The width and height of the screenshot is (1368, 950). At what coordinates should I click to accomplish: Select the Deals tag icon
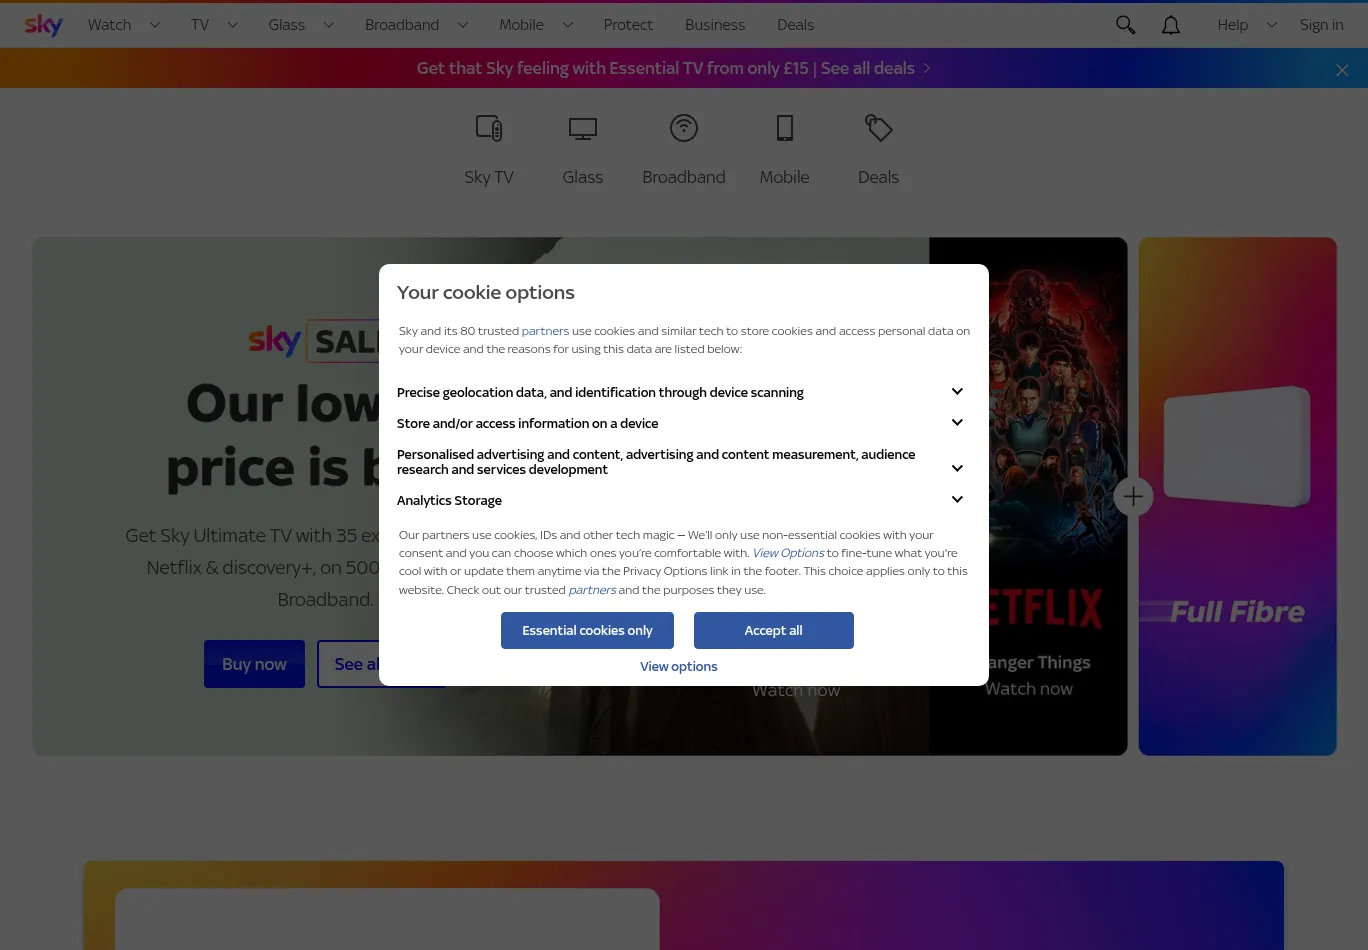click(878, 129)
